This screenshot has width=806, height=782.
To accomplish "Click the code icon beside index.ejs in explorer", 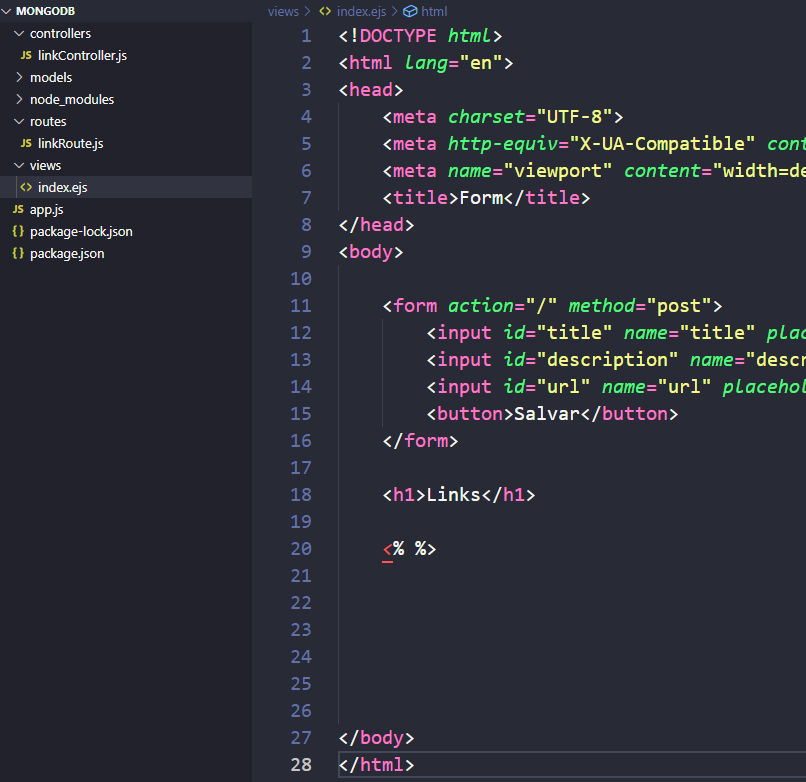I will [26, 187].
